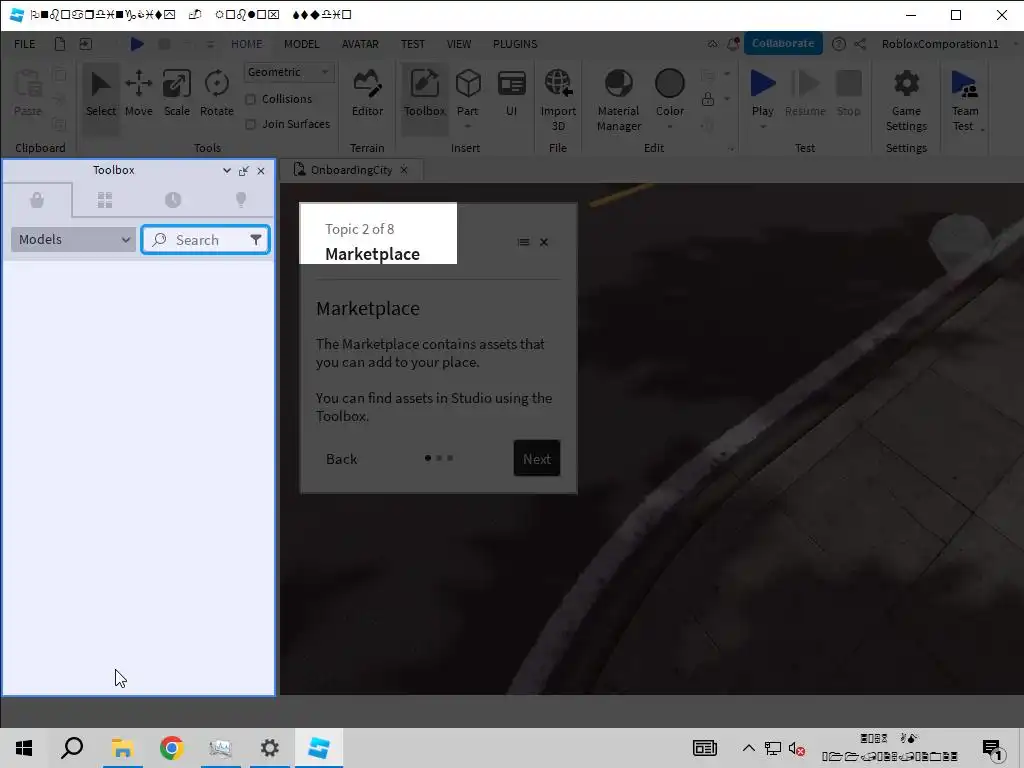
Task: Undock the Toolbox panel
Action: (x=244, y=170)
